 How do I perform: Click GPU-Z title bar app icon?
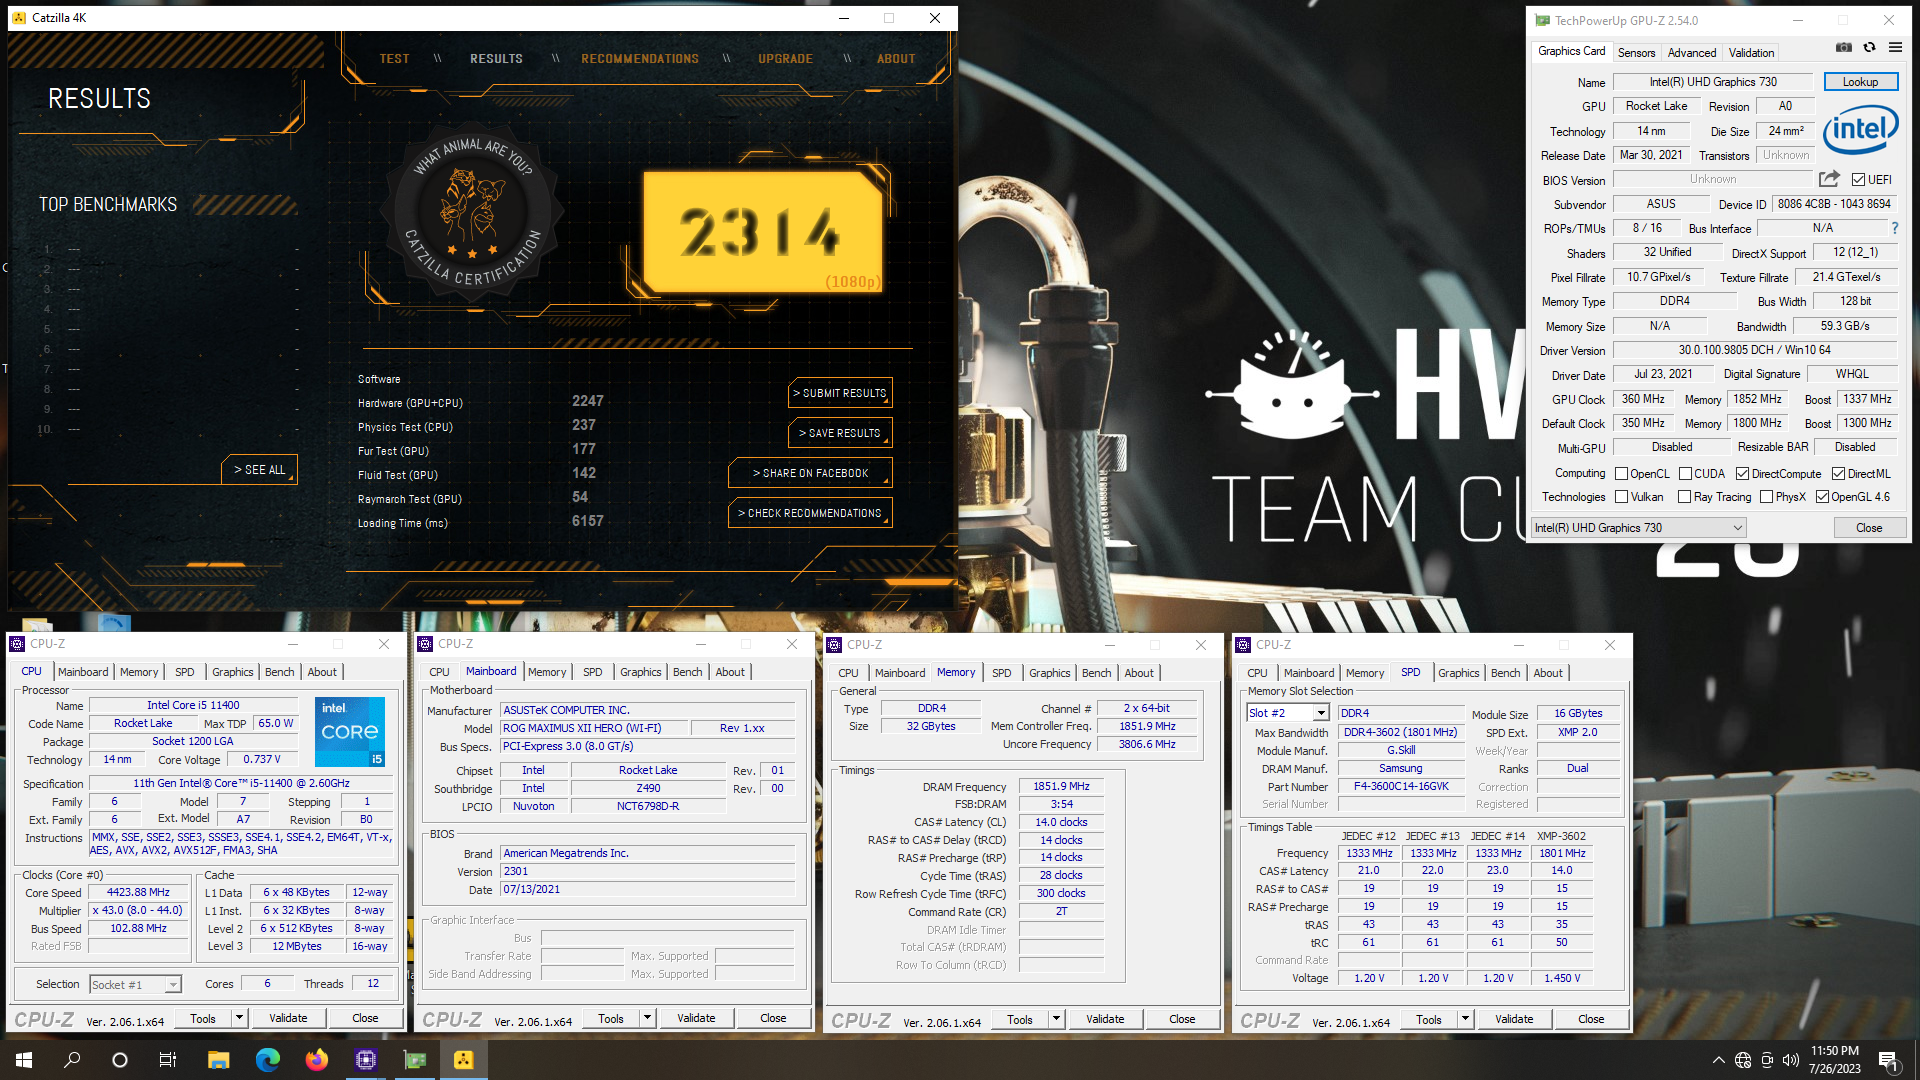coord(1542,20)
